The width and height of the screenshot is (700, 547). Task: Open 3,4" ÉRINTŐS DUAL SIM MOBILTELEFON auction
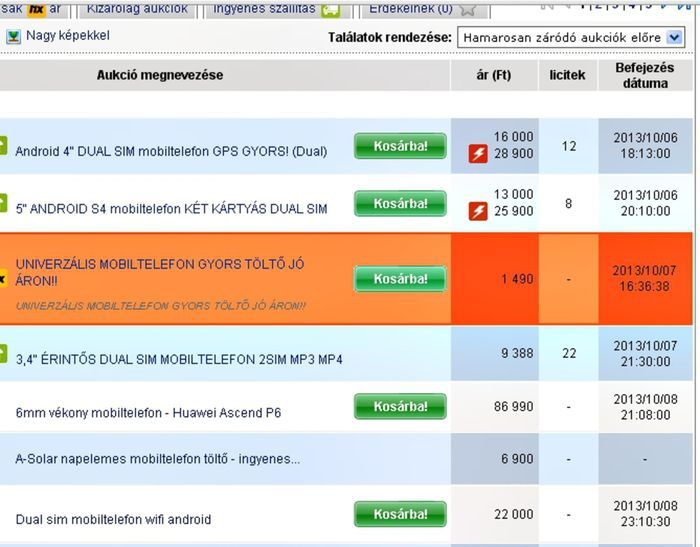(179, 359)
